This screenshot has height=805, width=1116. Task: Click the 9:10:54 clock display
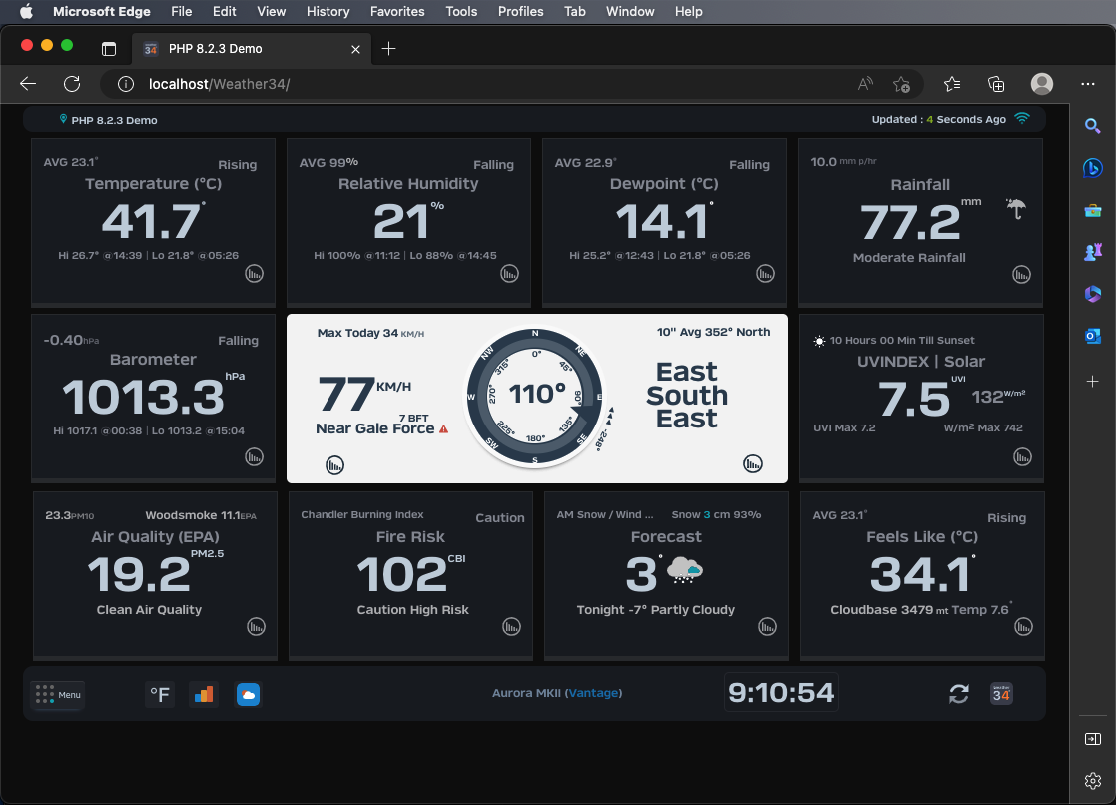[x=781, y=693]
